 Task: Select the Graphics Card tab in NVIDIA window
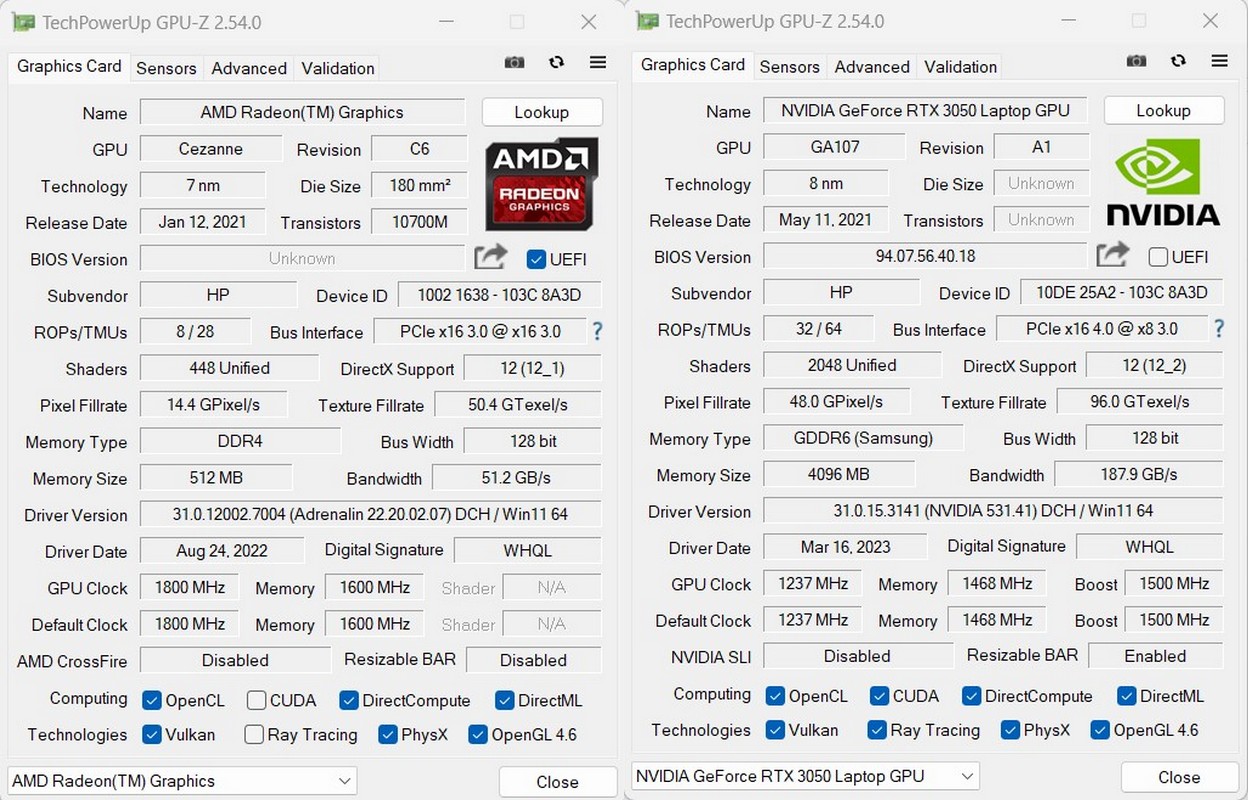(693, 65)
